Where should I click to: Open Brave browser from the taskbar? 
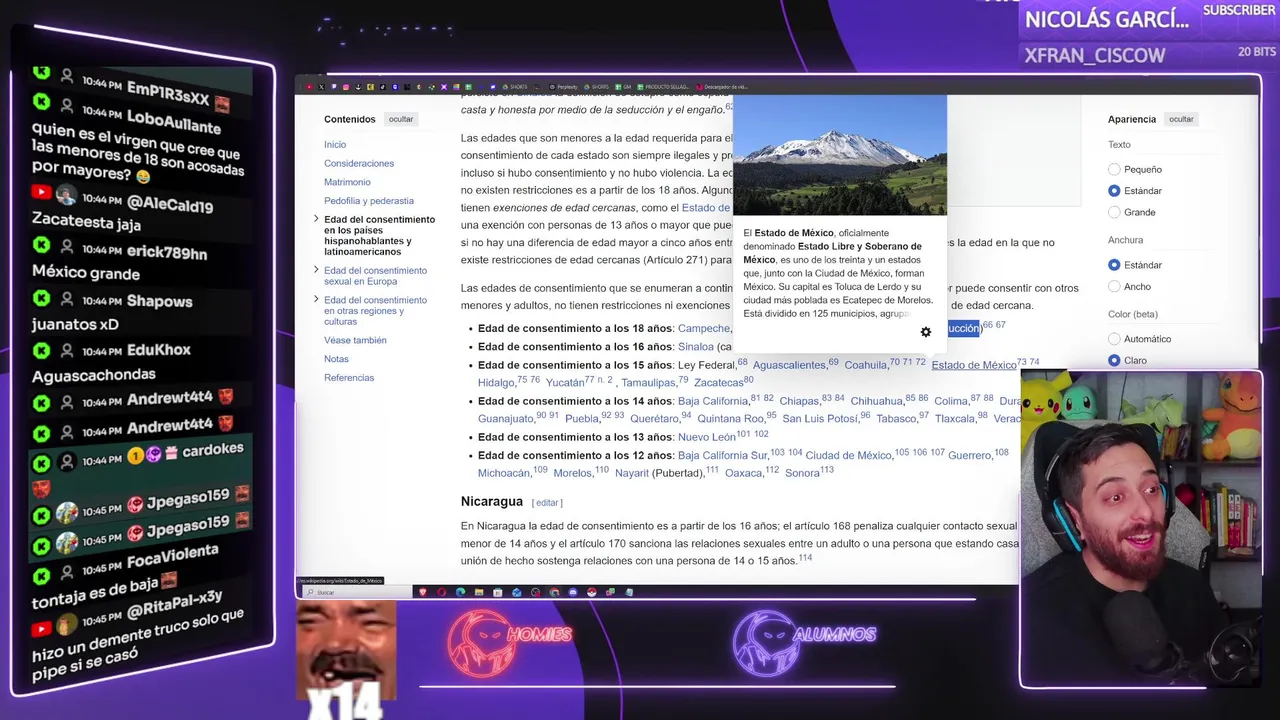click(423, 592)
